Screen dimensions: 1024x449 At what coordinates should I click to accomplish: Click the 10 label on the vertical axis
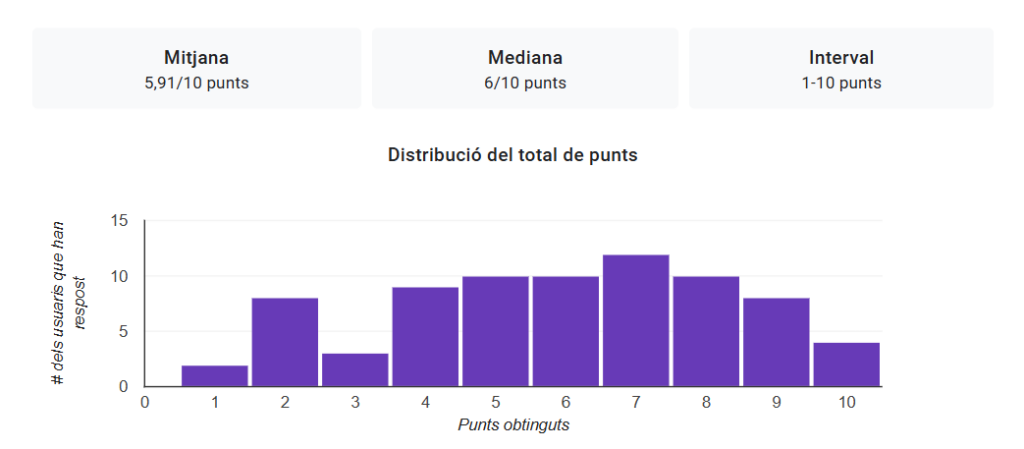point(120,276)
